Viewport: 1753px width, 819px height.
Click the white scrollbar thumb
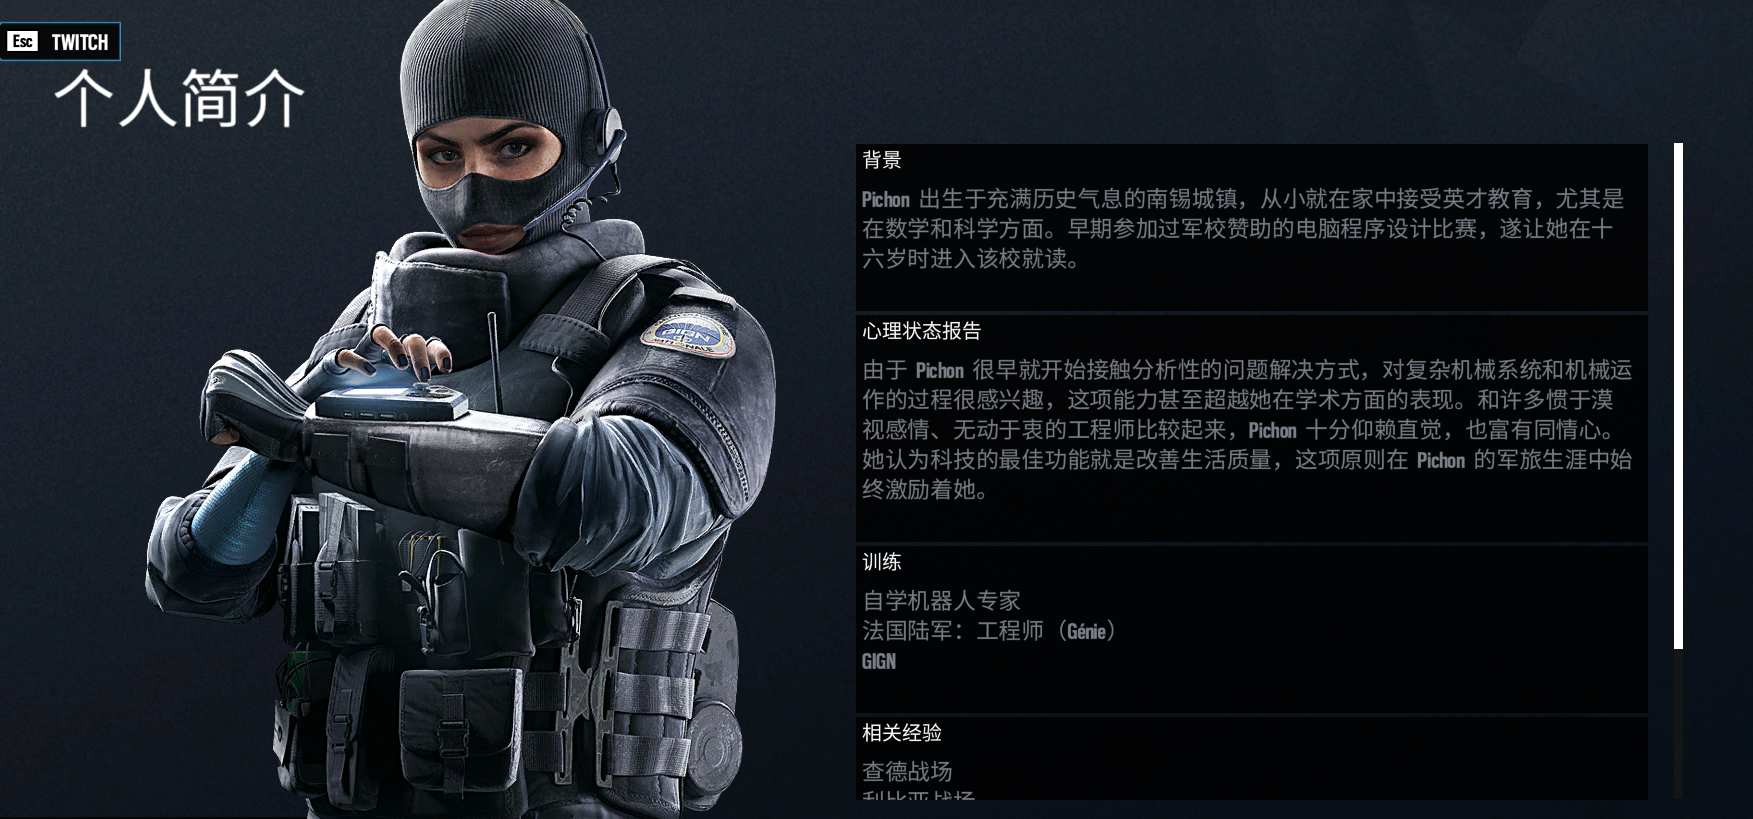[x=1678, y=396]
